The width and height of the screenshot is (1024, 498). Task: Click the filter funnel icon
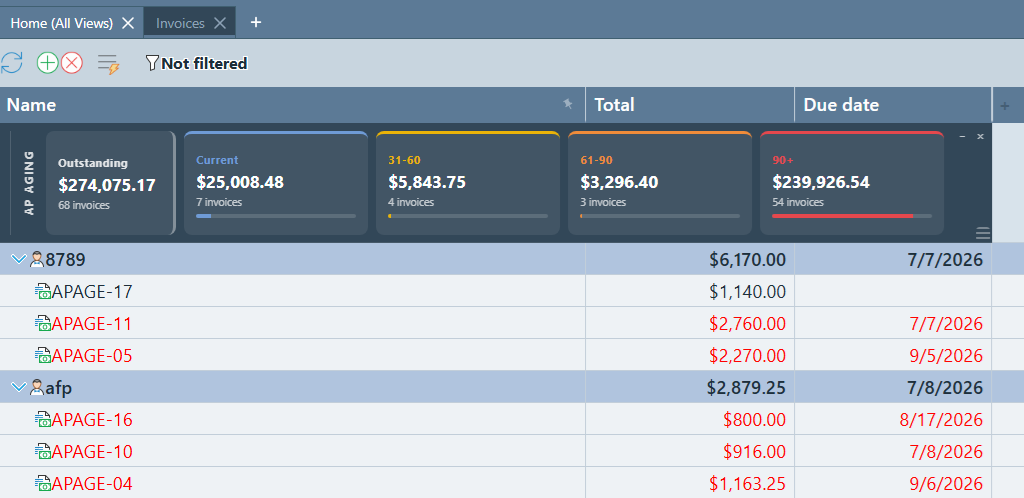coord(152,63)
